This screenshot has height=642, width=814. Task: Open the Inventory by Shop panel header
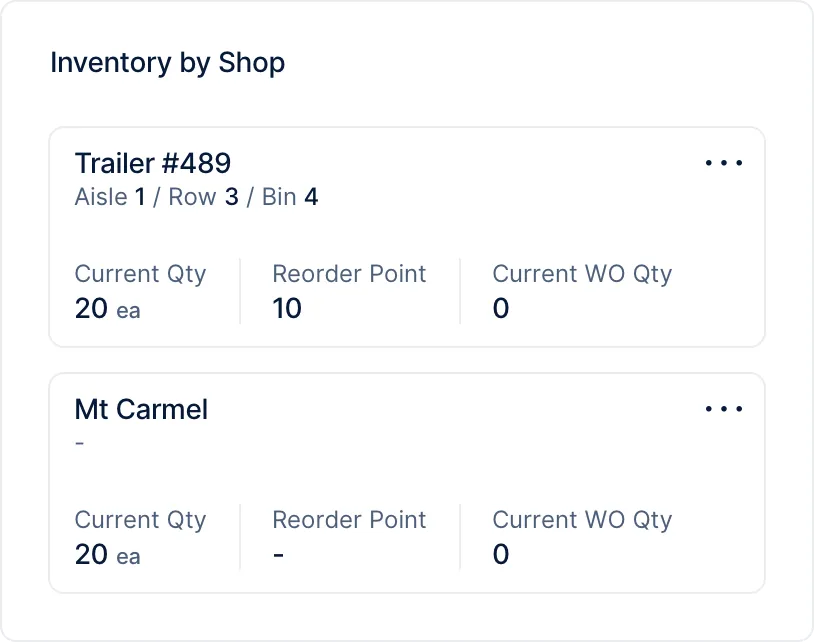tap(167, 62)
